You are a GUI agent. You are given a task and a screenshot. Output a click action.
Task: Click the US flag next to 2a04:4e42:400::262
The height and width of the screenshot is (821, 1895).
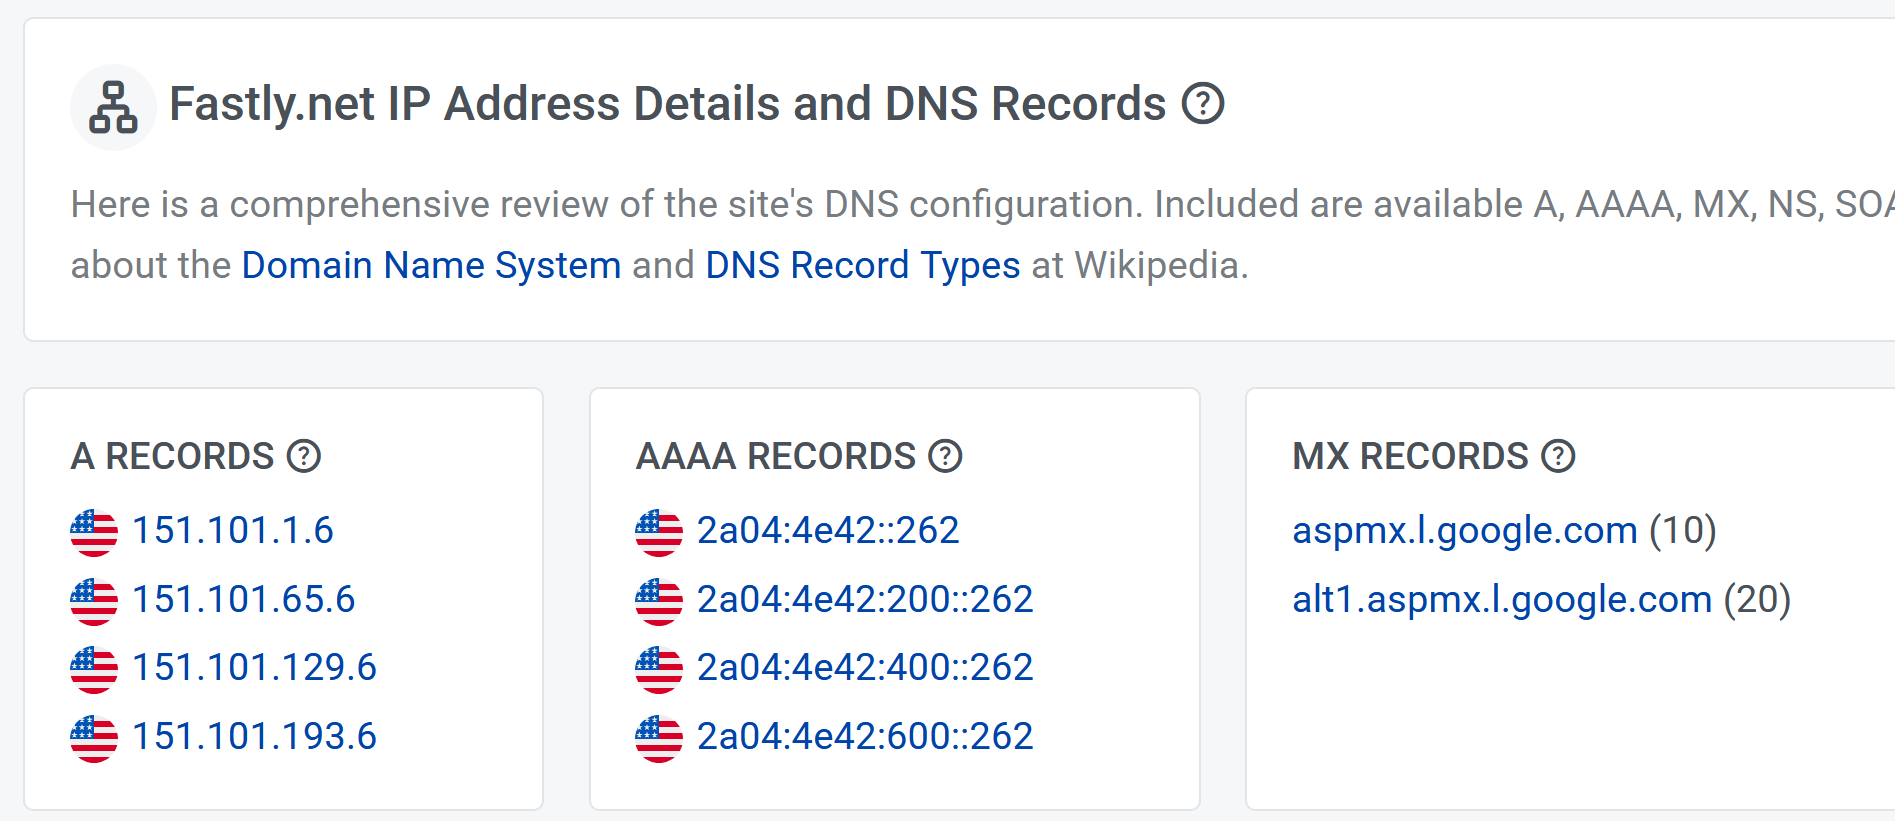659,669
